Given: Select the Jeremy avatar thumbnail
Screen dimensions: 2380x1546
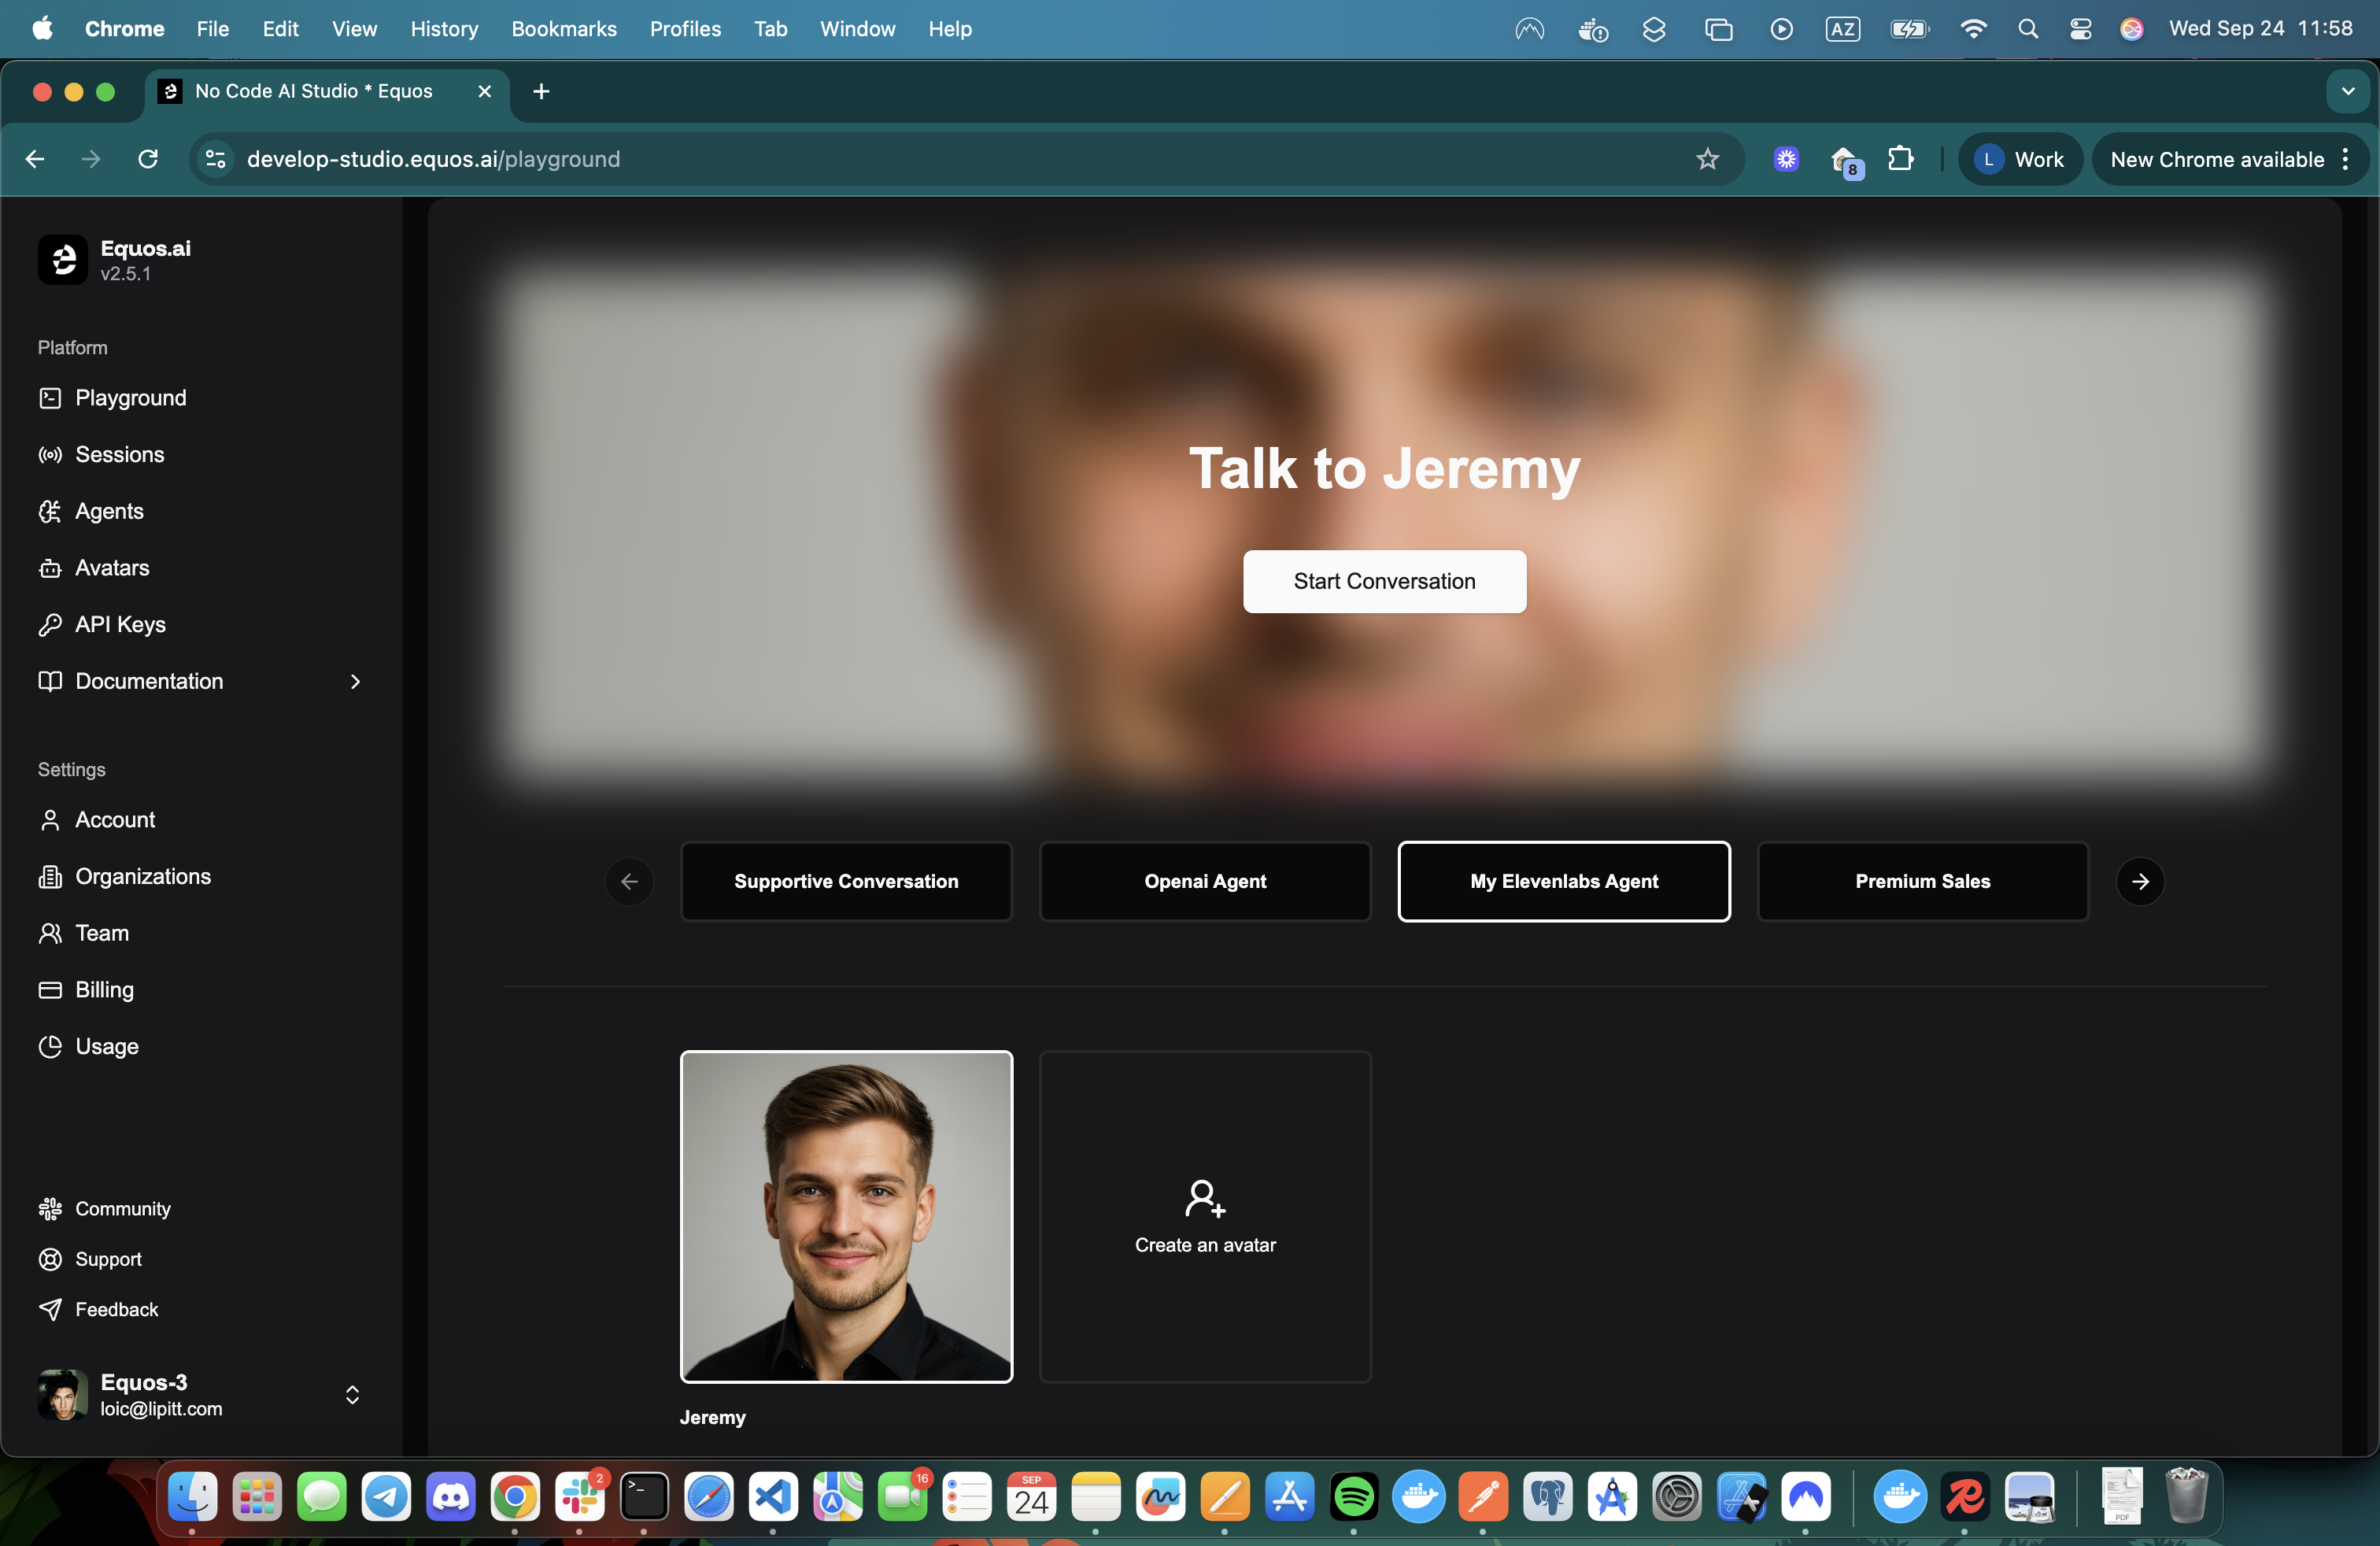Looking at the screenshot, I should (x=846, y=1216).
